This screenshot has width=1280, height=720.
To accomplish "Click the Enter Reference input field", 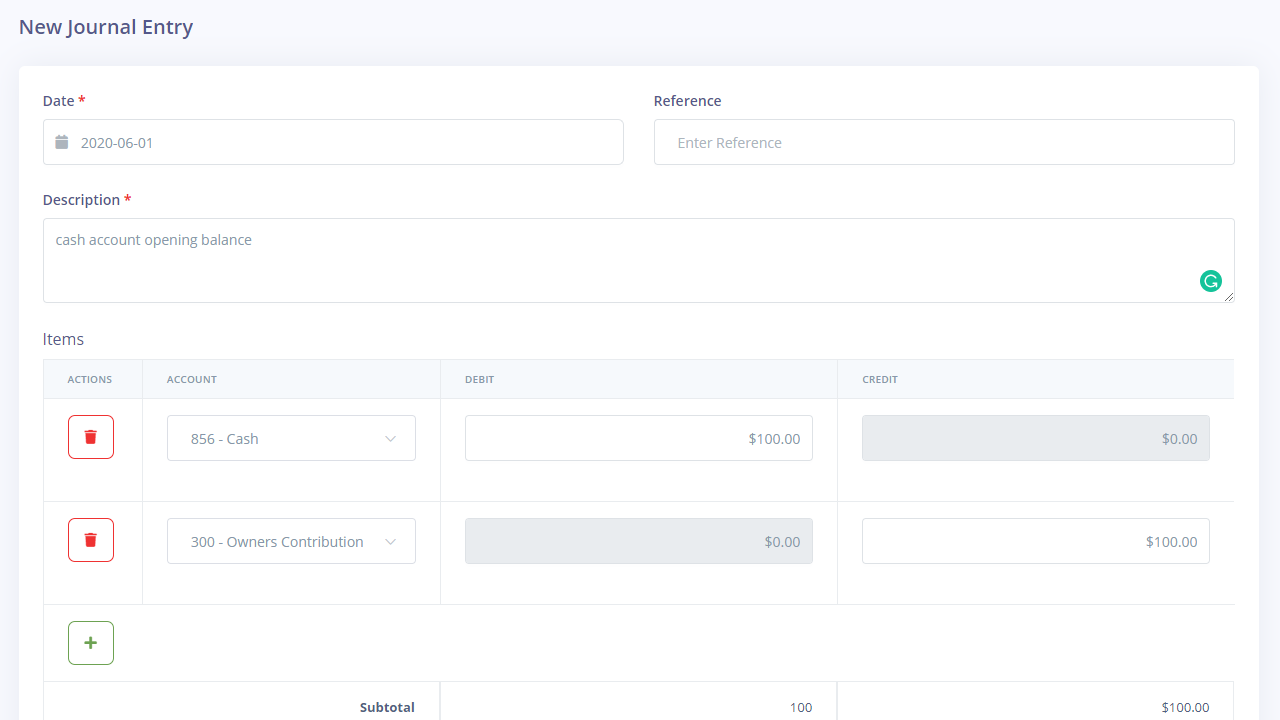I will pos(944,142).
